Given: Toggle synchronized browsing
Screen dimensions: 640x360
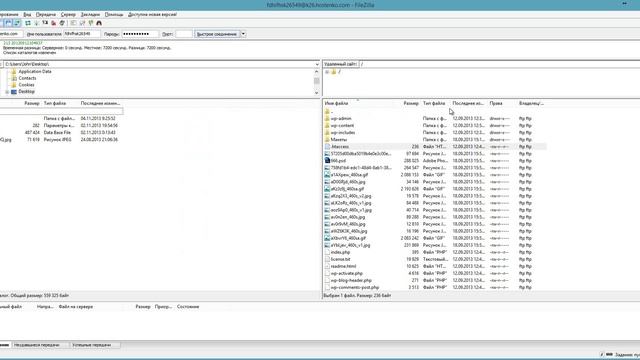Looking at the screenshot, I should point(91,23).
